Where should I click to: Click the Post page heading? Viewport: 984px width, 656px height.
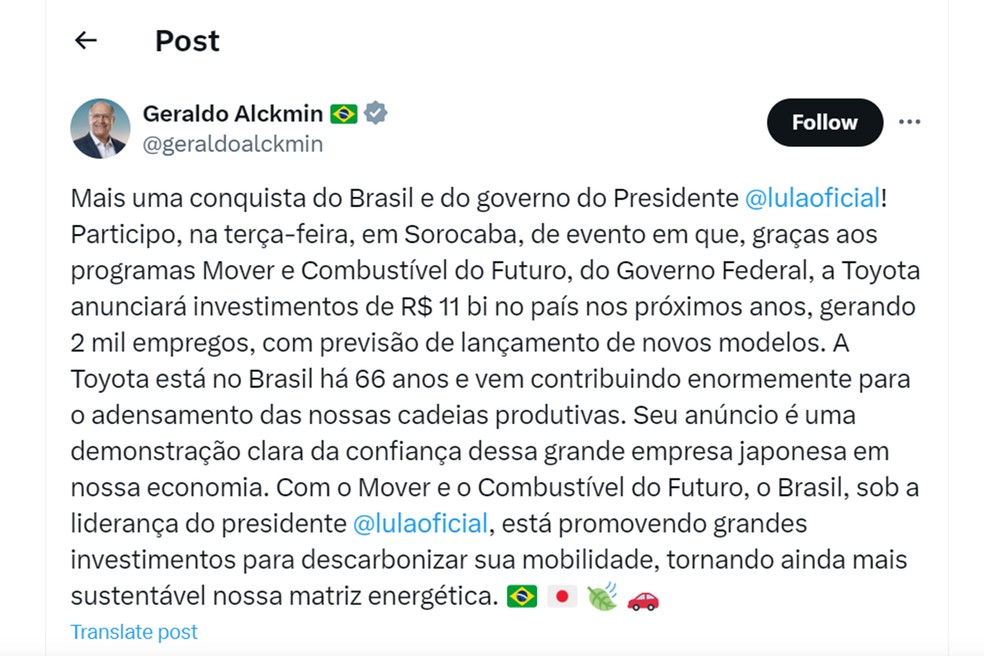(187, 41)
